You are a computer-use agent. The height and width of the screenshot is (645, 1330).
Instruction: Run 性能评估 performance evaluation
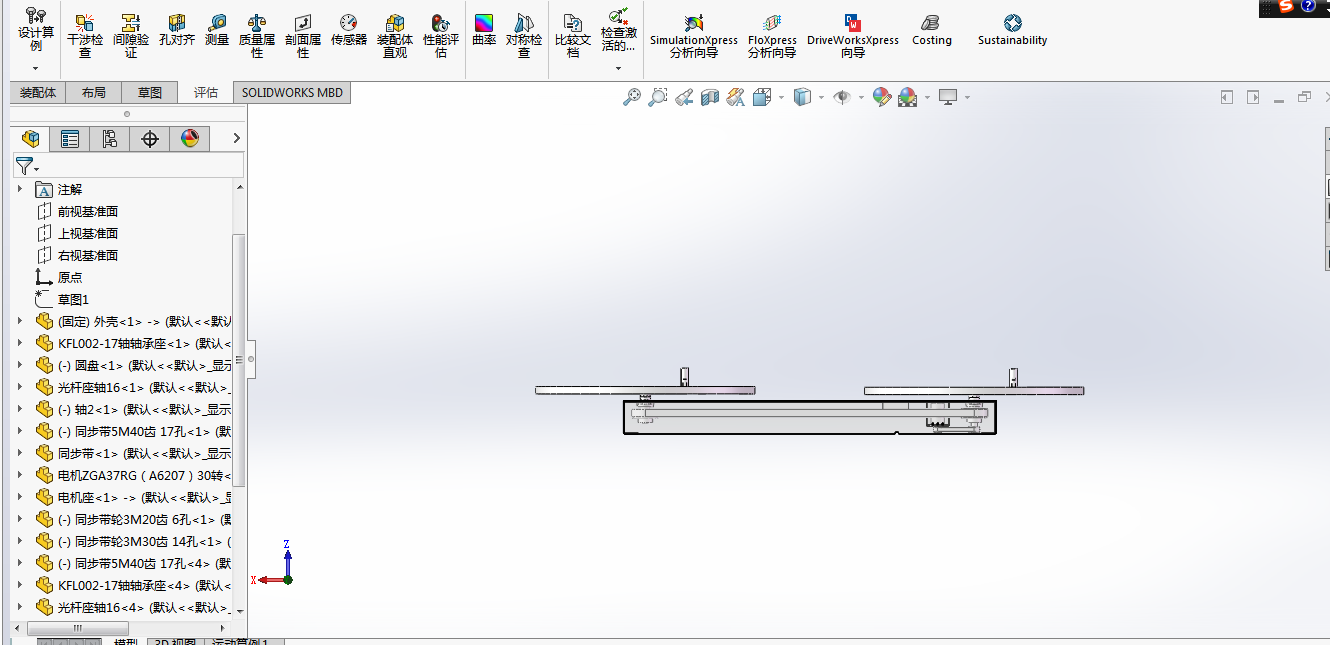point(441,36)
